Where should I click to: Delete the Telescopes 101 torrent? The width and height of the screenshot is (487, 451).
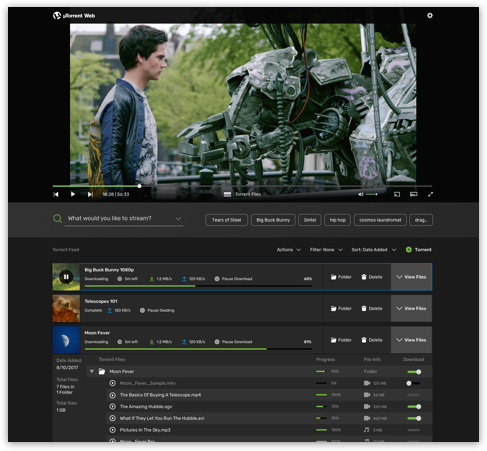[x=372, y=308]
